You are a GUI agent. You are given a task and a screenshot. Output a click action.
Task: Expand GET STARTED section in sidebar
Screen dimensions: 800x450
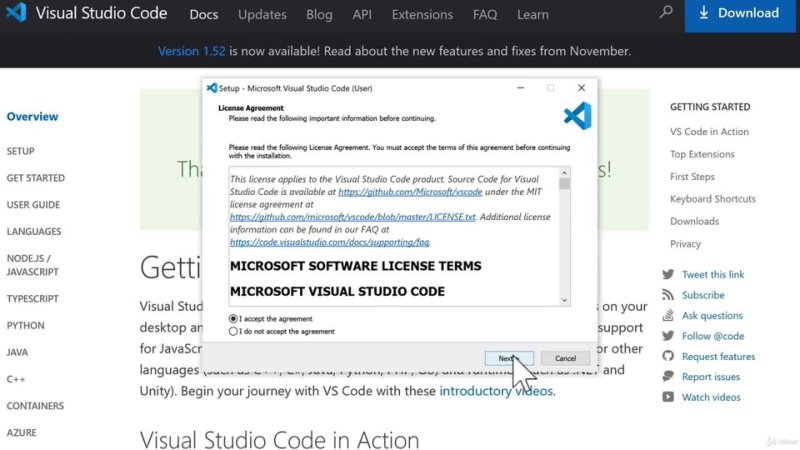point(36,178)
